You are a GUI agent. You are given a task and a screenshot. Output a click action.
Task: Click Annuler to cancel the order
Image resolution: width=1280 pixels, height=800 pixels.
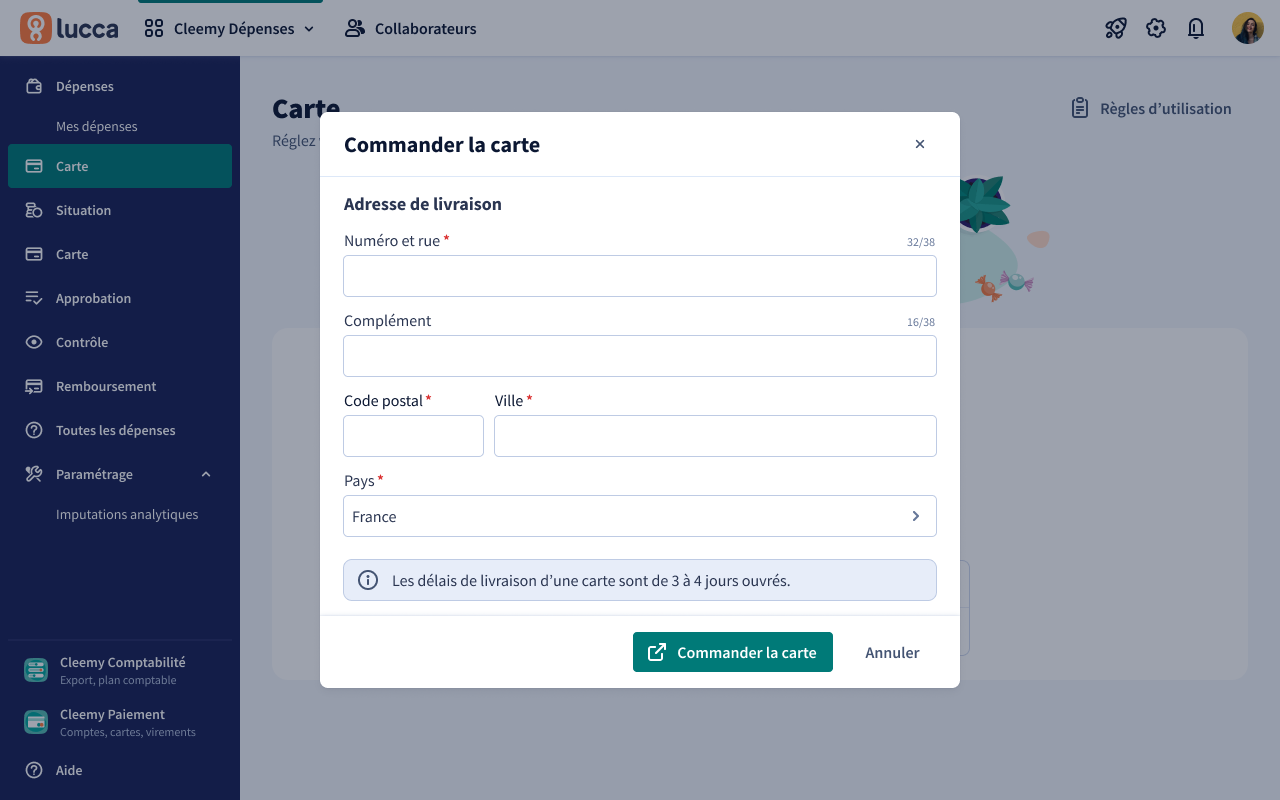click(x=892, y=652)
